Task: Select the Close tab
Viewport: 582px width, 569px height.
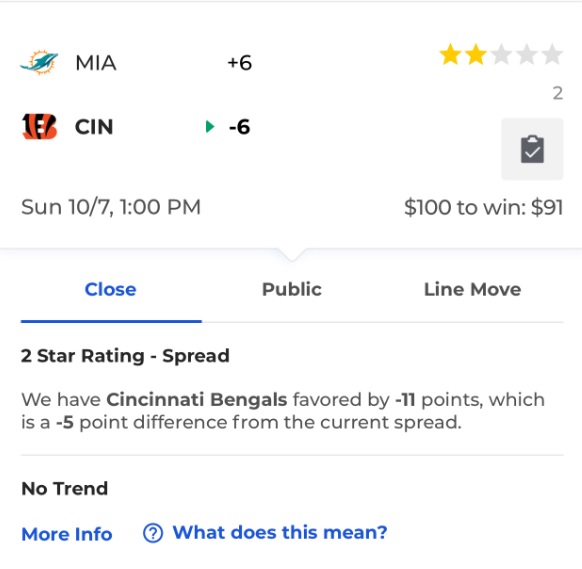Action: pos(111,290)
